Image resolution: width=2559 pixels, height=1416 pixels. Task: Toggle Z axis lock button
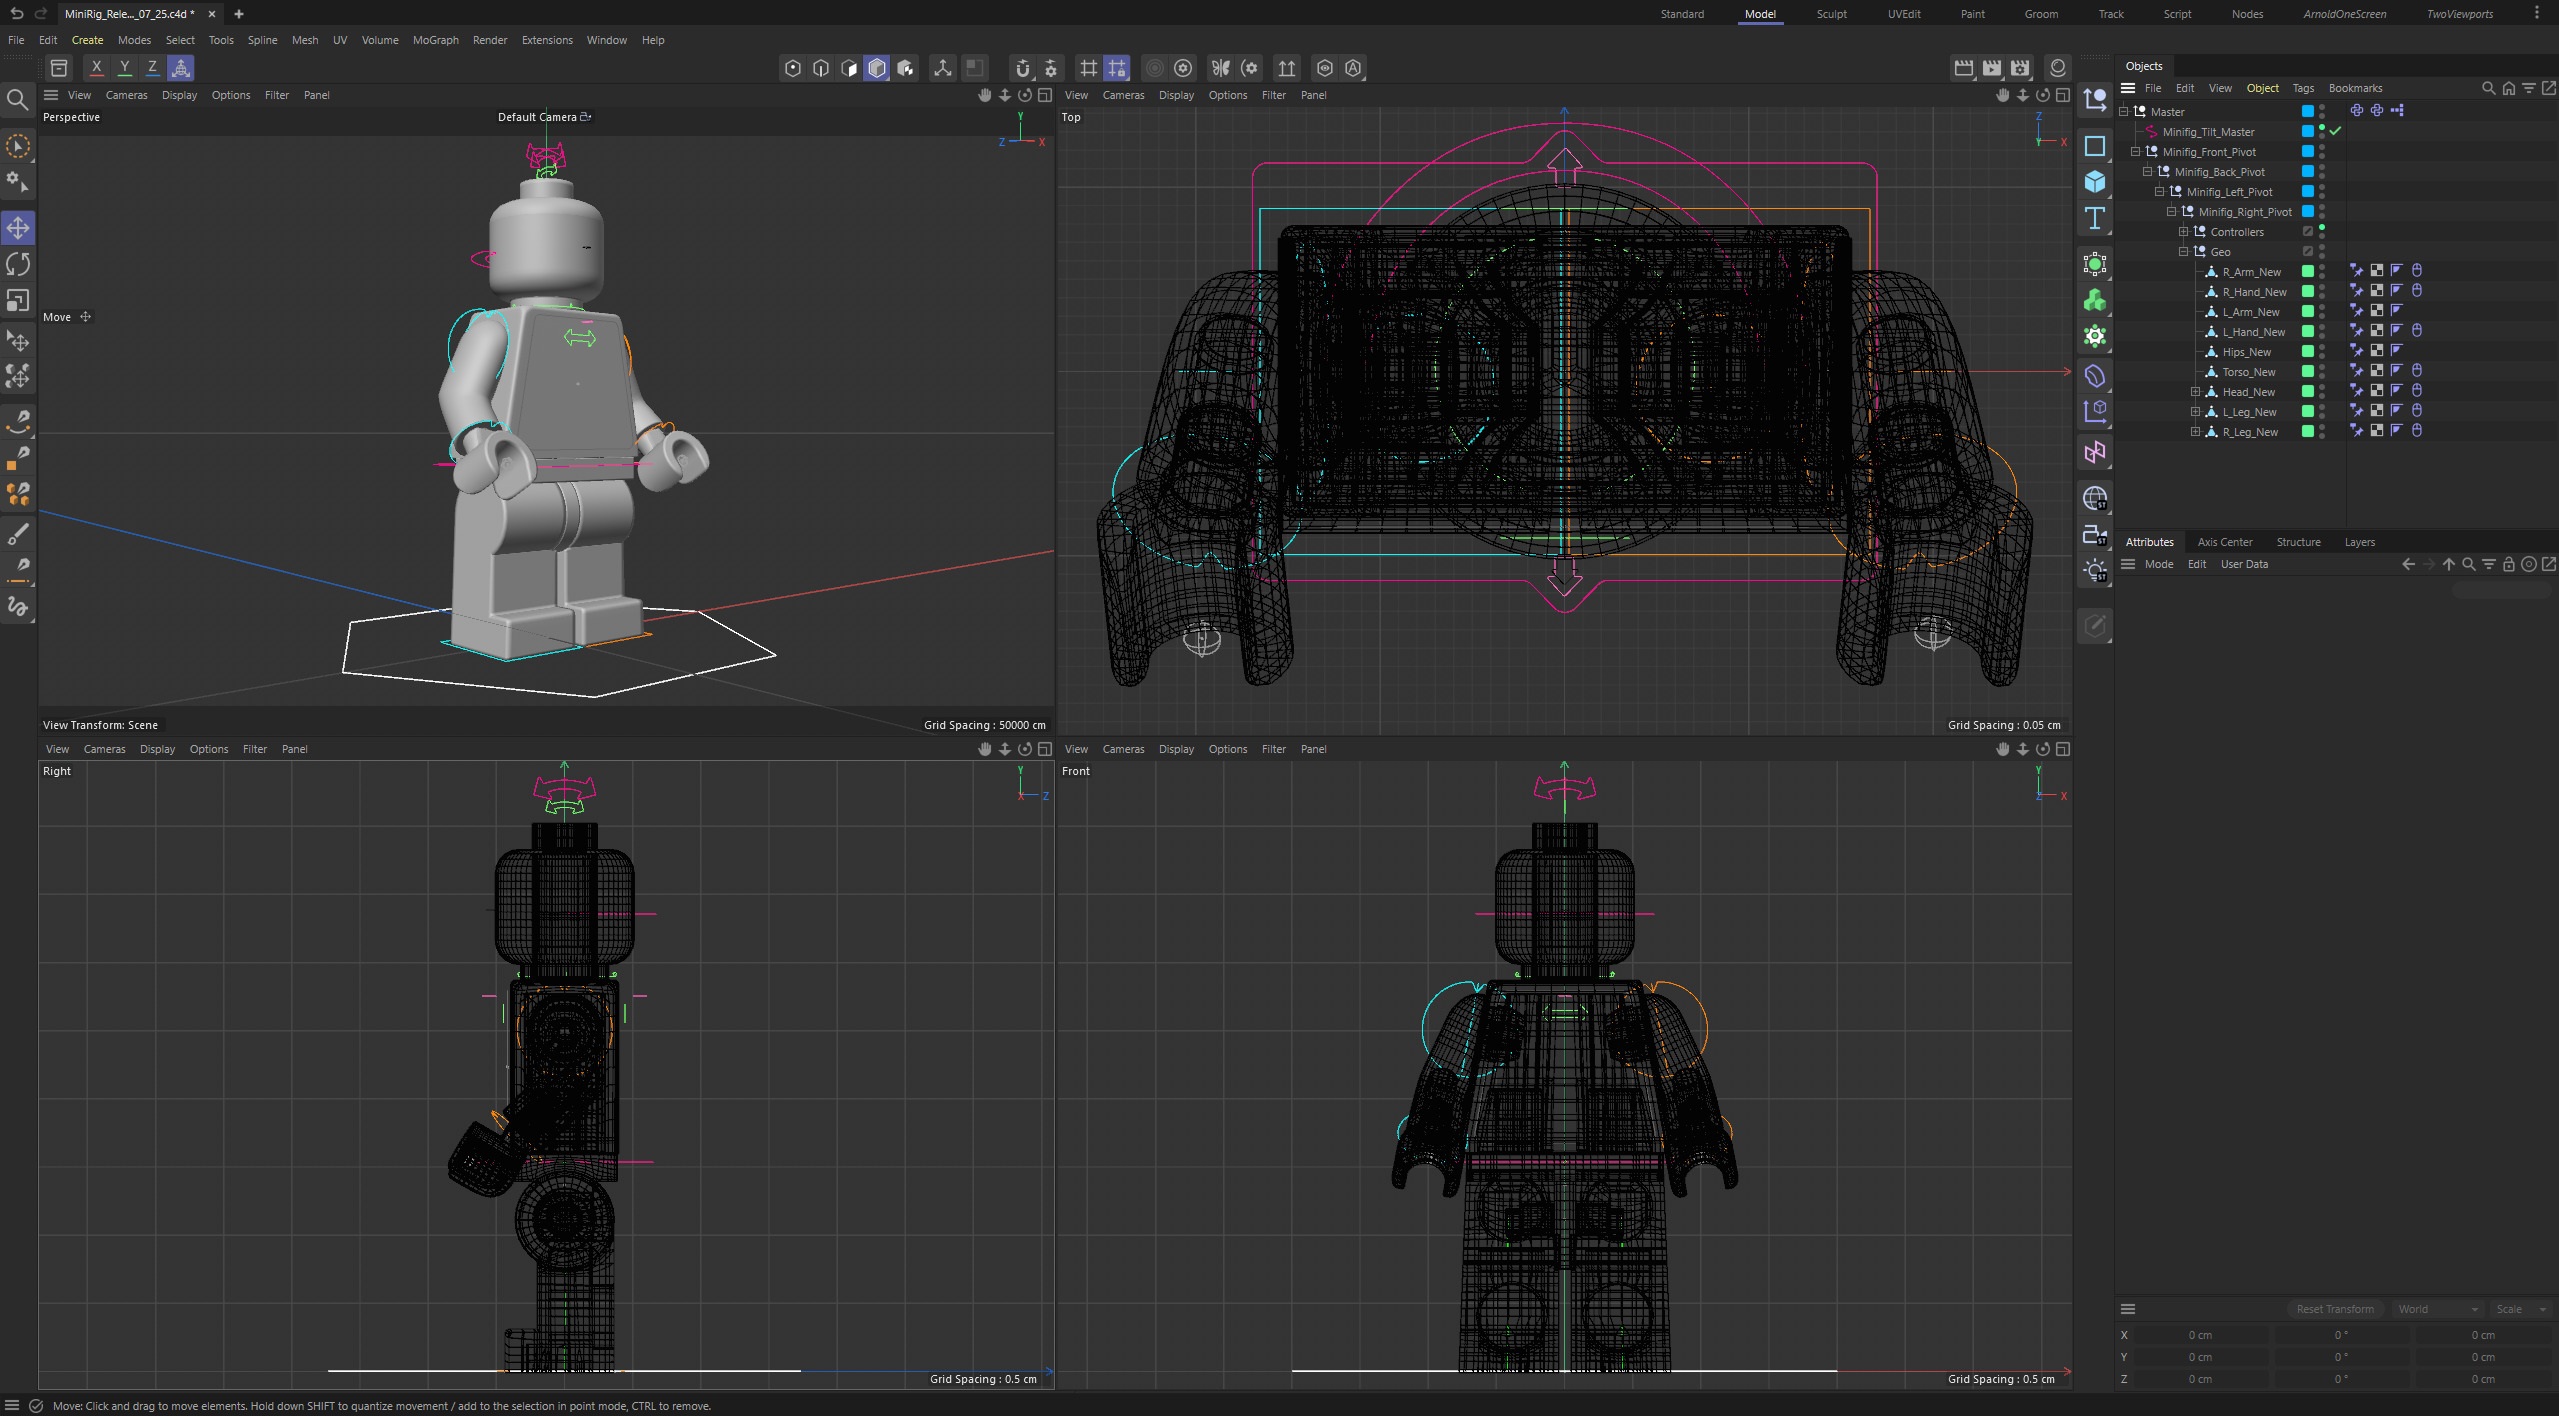[x=152, y=68]
